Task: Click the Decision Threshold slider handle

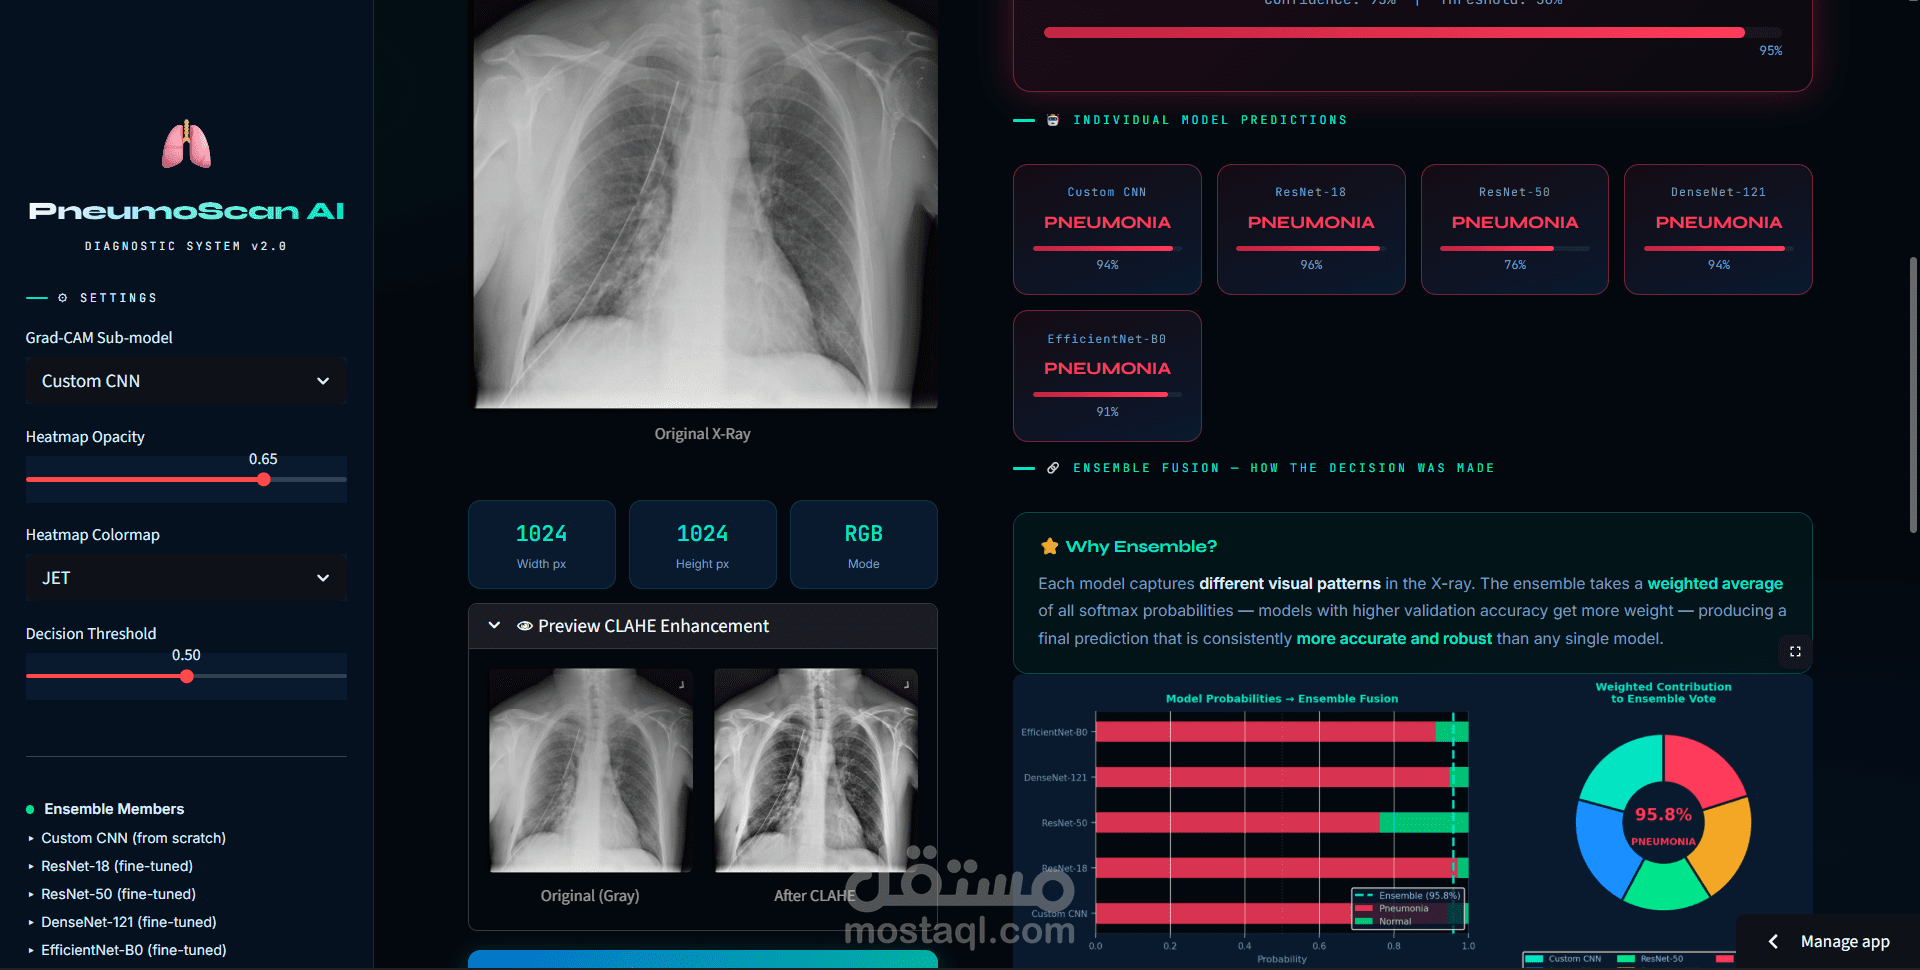Action: tap(187, 676)
